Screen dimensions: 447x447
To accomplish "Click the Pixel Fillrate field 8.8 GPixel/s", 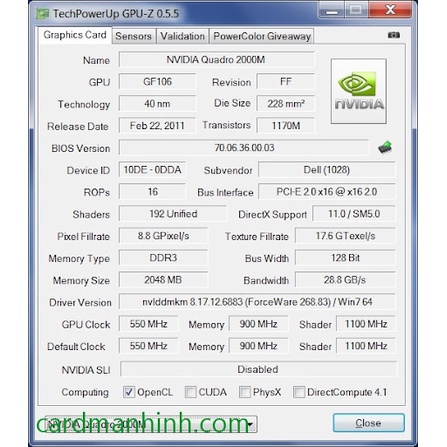I will (163, 236).
